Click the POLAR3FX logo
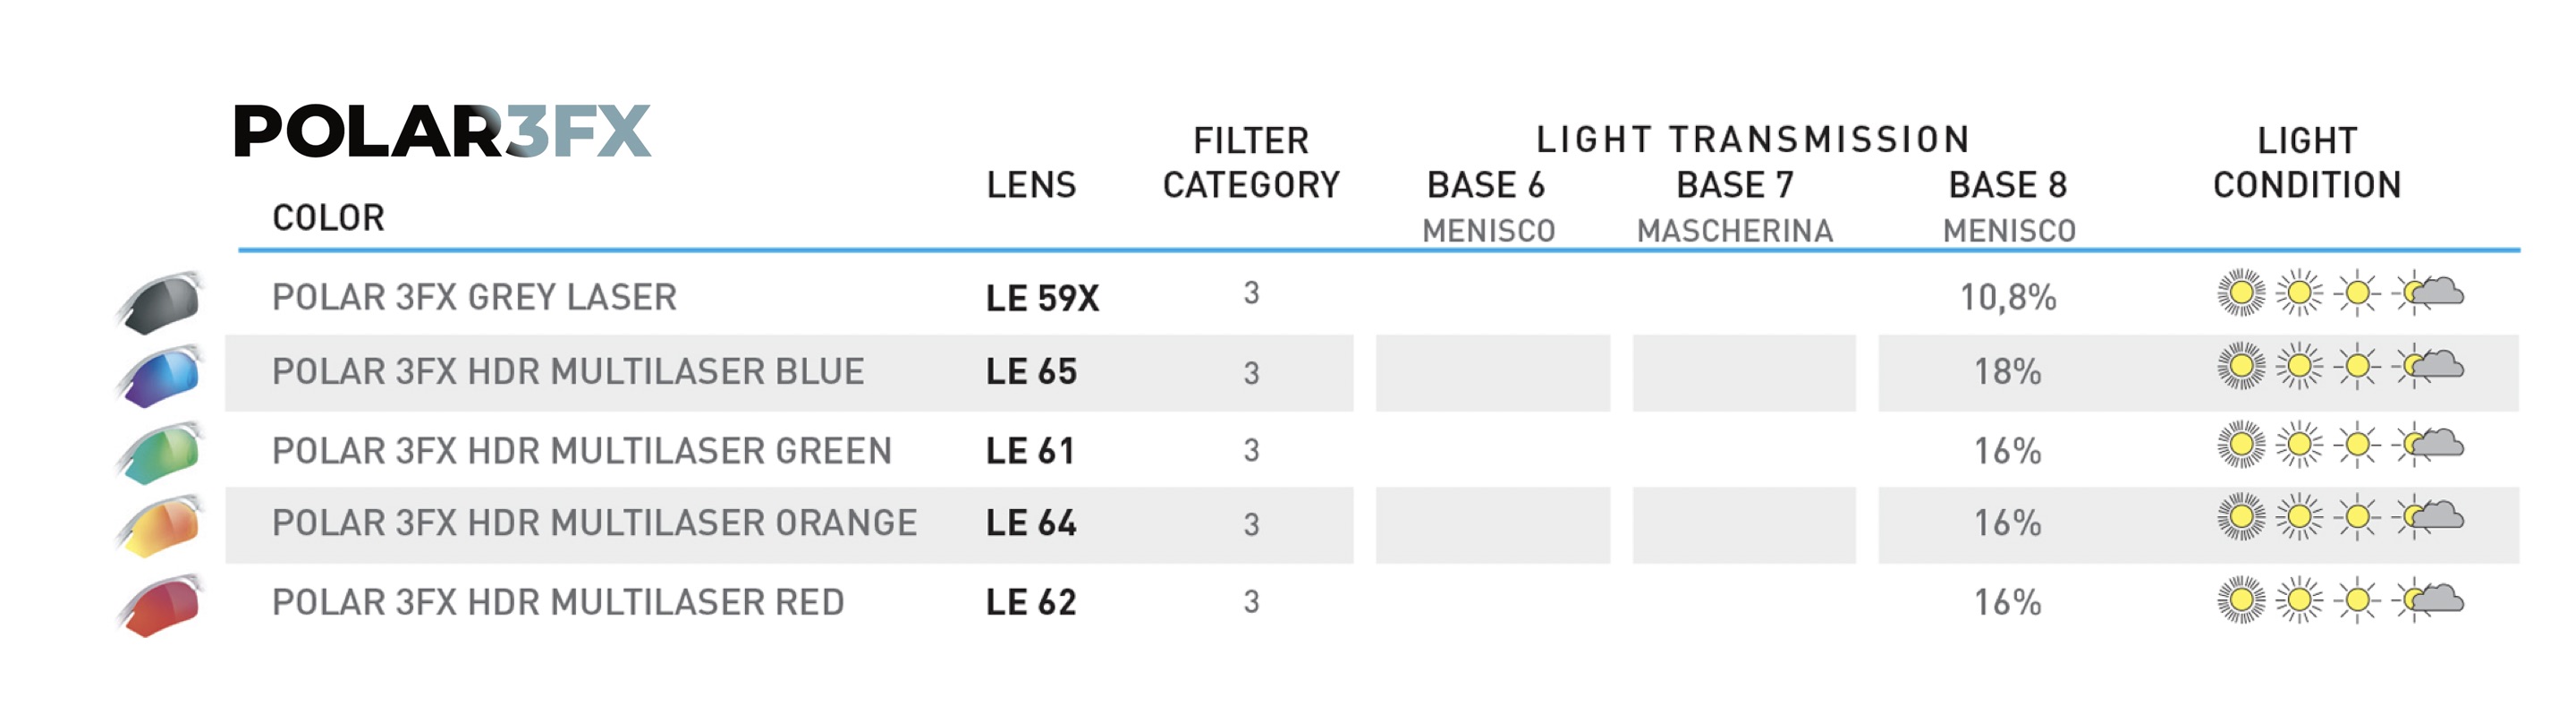The height and width of the screenshot is (705, 2576). coord(442,132)
